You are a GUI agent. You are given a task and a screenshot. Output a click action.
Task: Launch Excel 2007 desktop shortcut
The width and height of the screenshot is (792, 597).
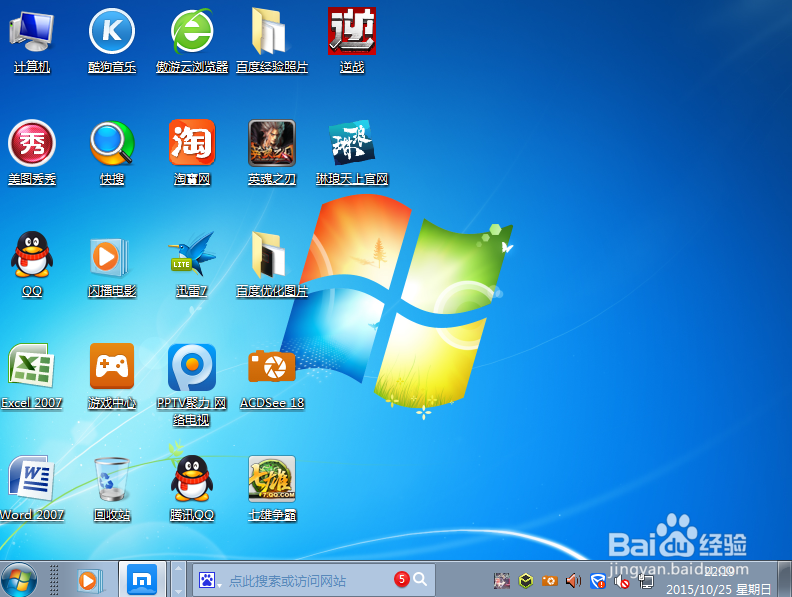point(31,367)
